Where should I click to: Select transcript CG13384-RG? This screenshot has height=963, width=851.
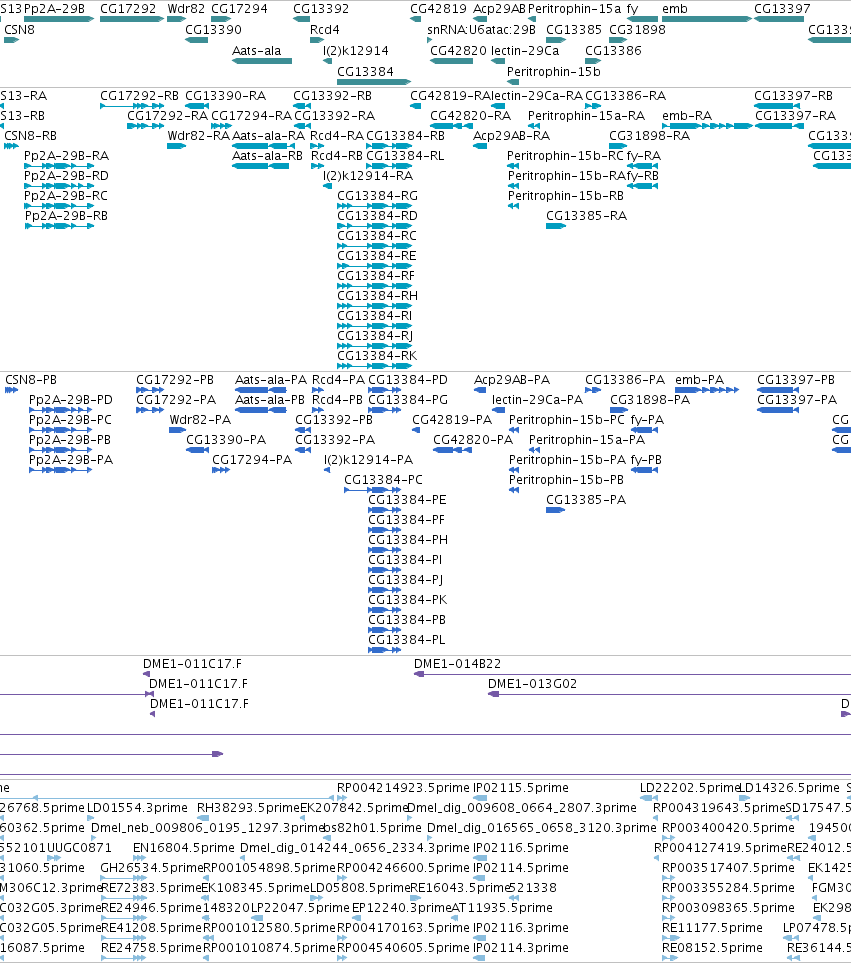pos(377,196)
